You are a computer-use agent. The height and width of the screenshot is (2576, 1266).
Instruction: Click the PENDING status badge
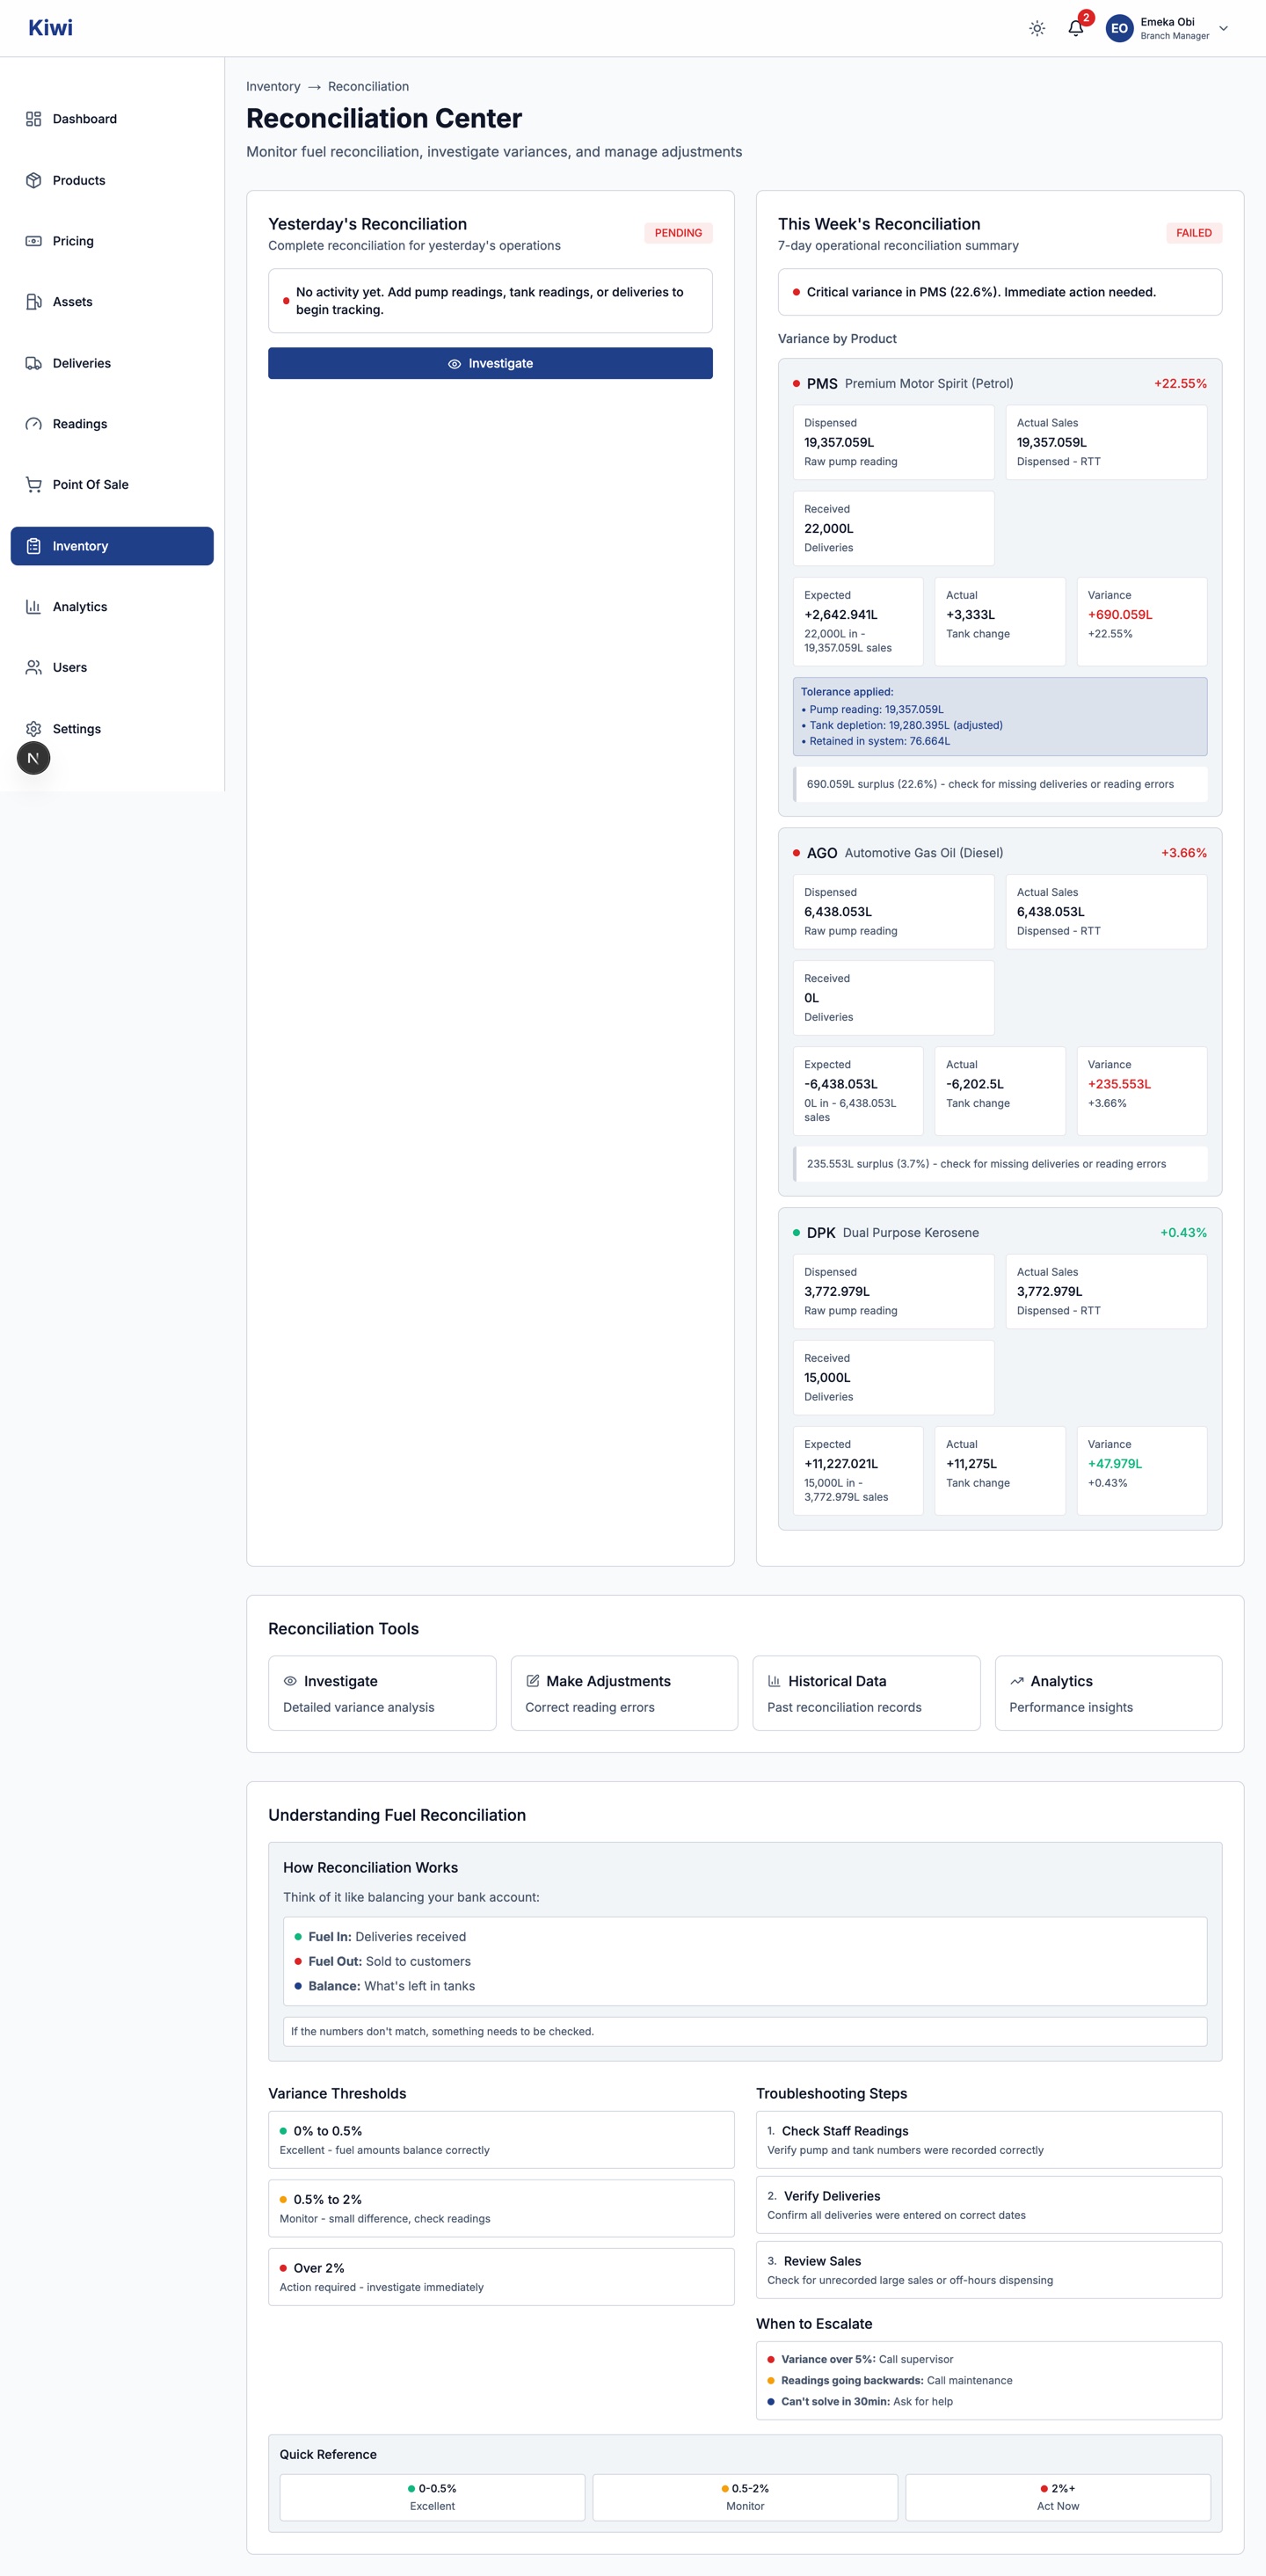(x=678, y=233)
